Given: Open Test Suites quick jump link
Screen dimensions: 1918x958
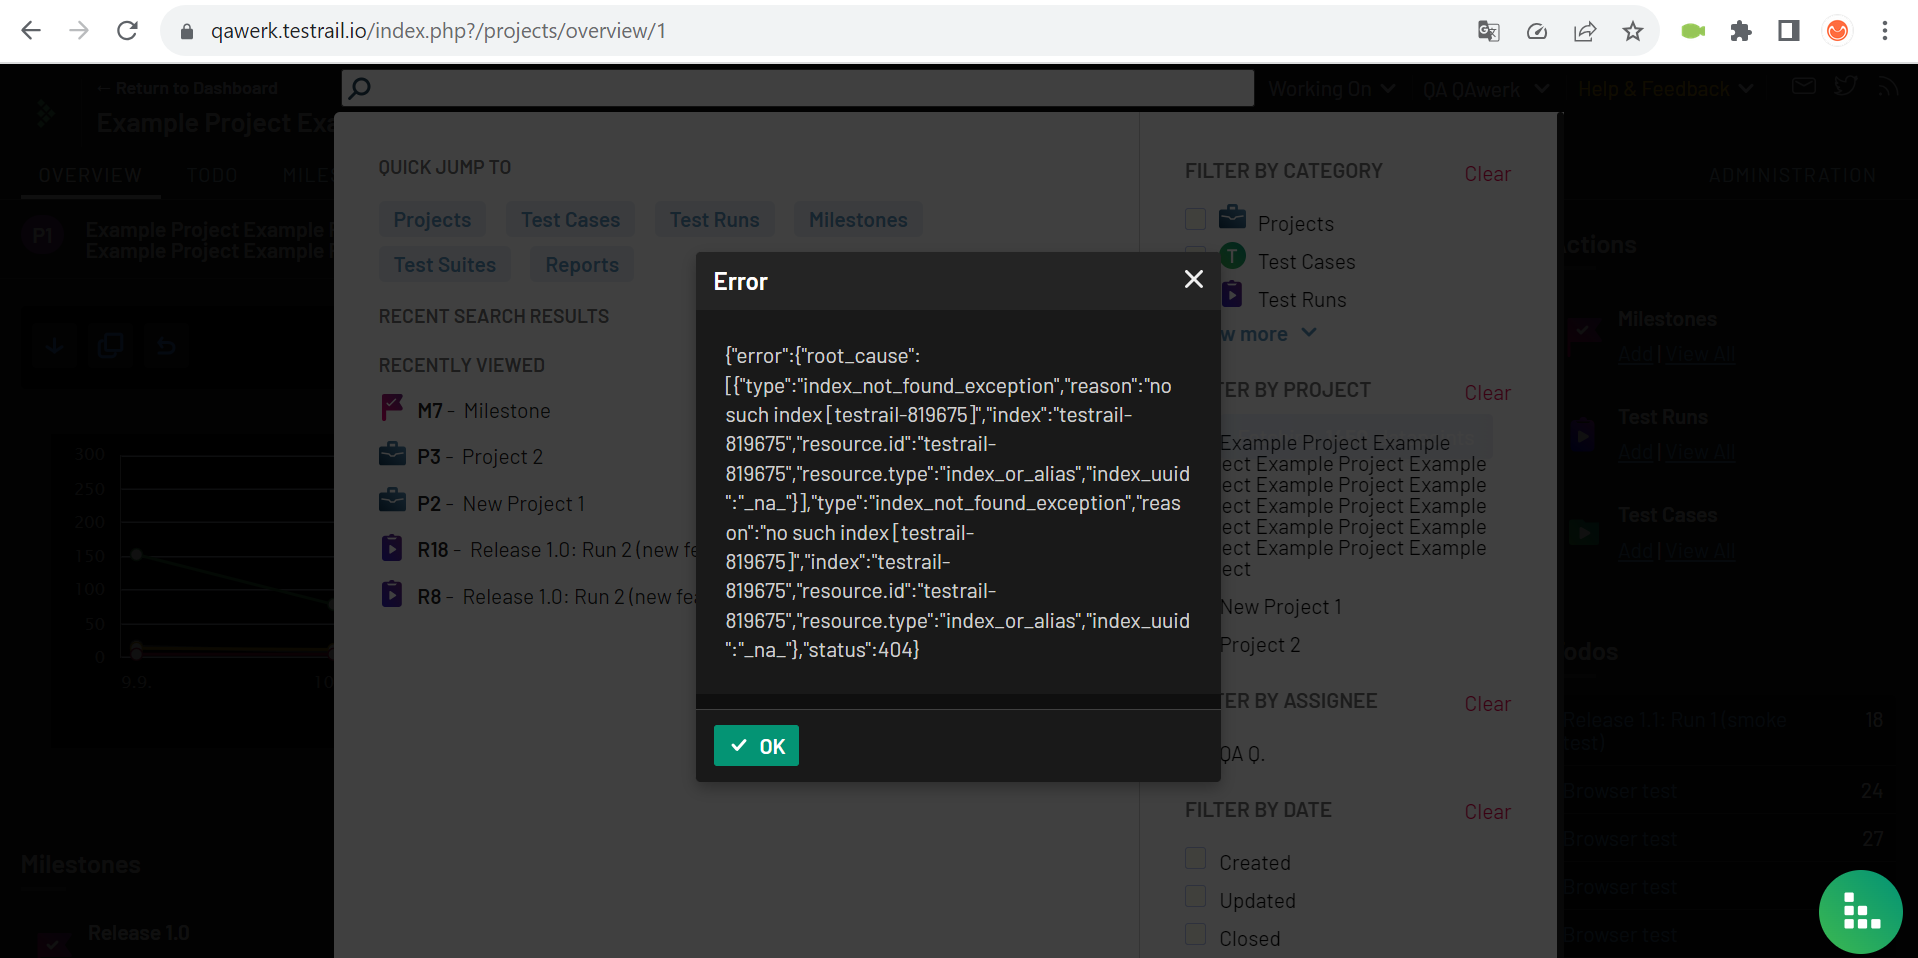Looking at the screenshot, I should pyautogui.click(x=445, y=265).
